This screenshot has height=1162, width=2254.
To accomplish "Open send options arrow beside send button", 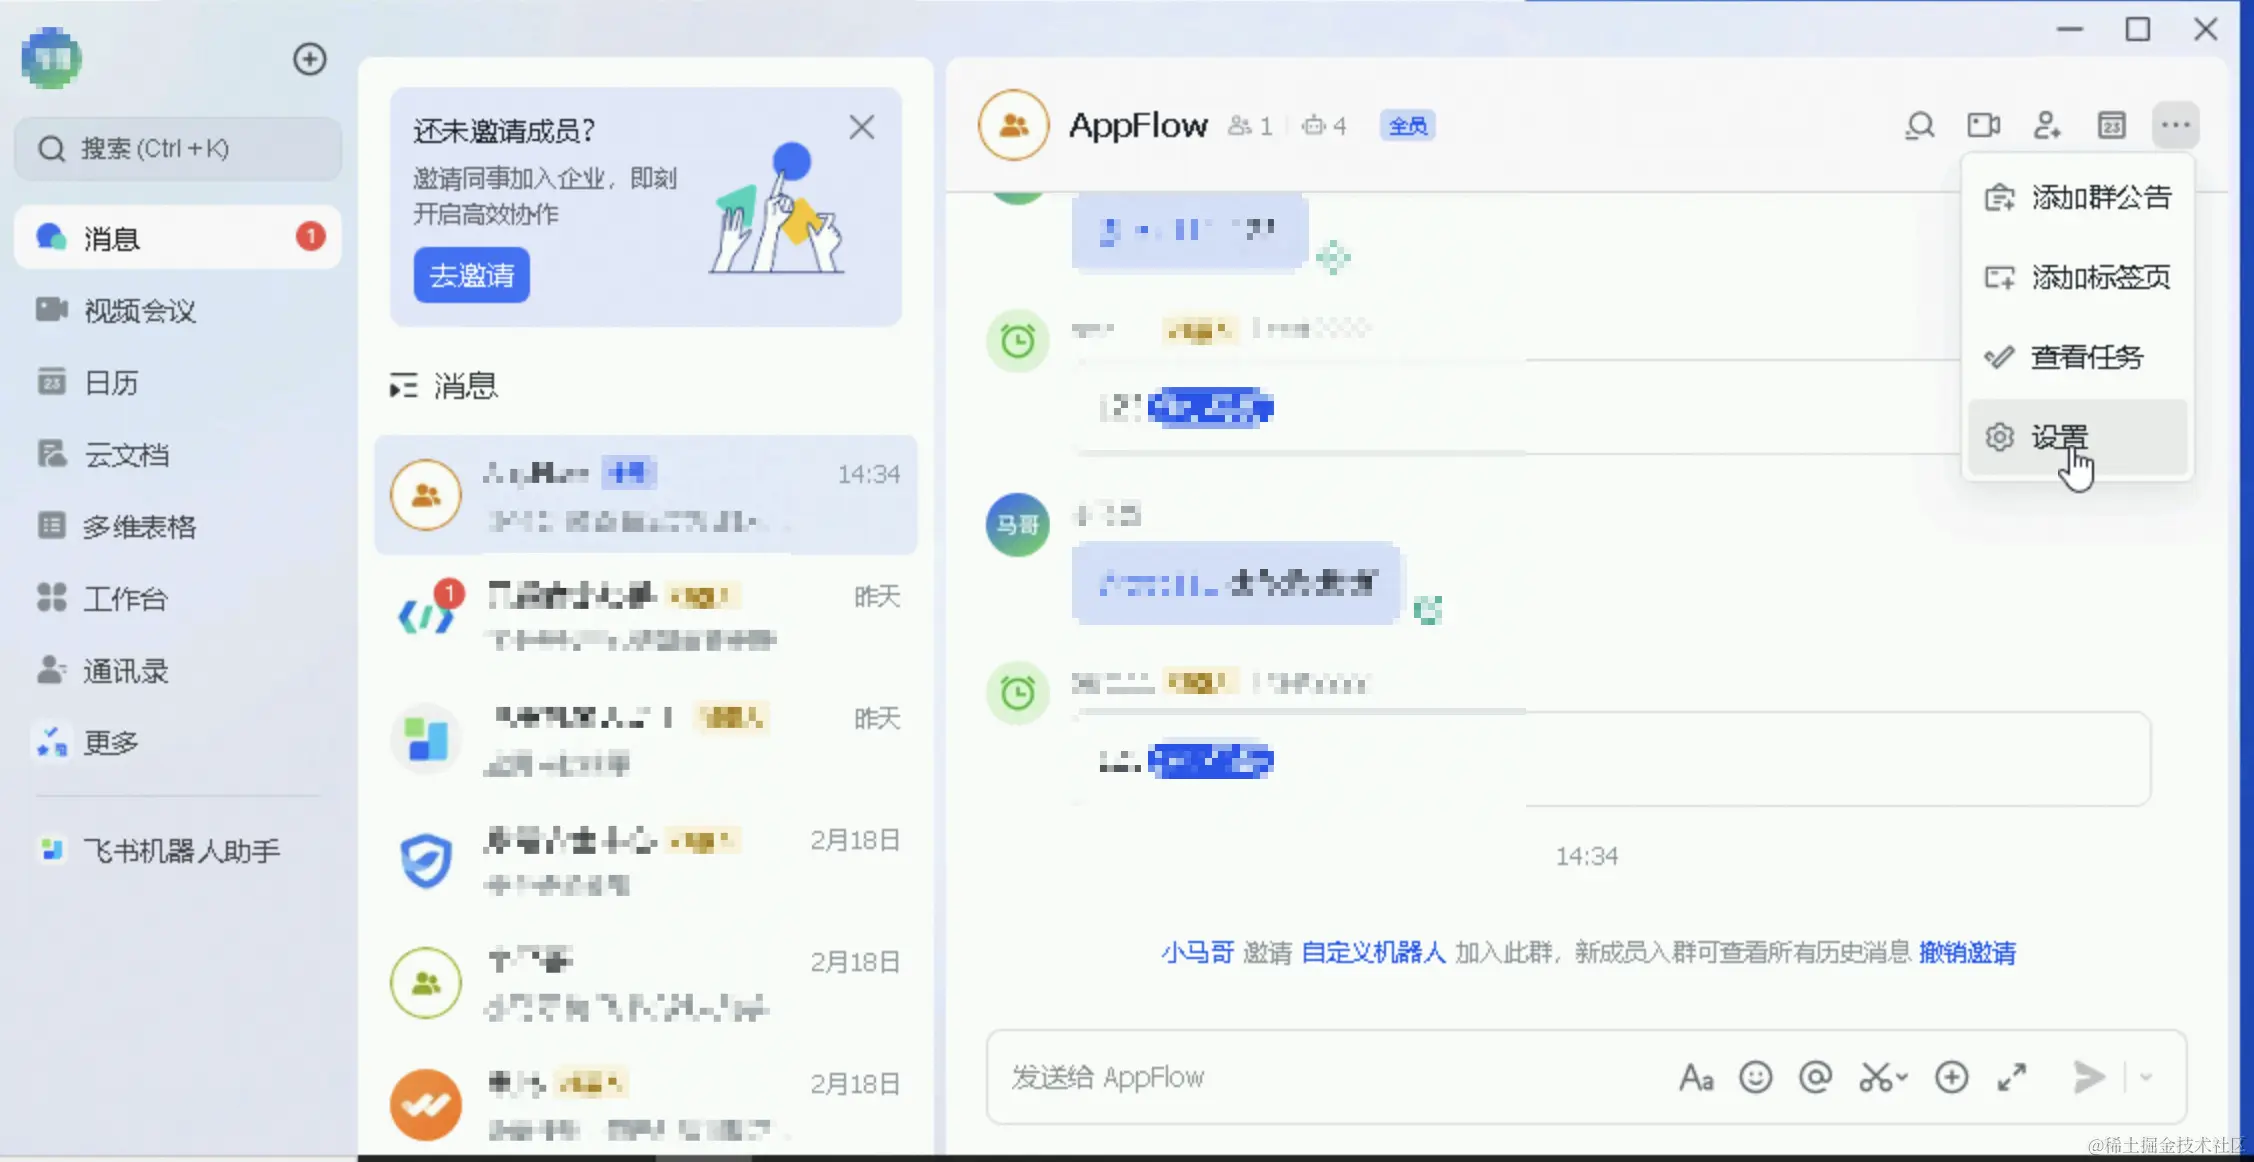I will [2146, 1077].
